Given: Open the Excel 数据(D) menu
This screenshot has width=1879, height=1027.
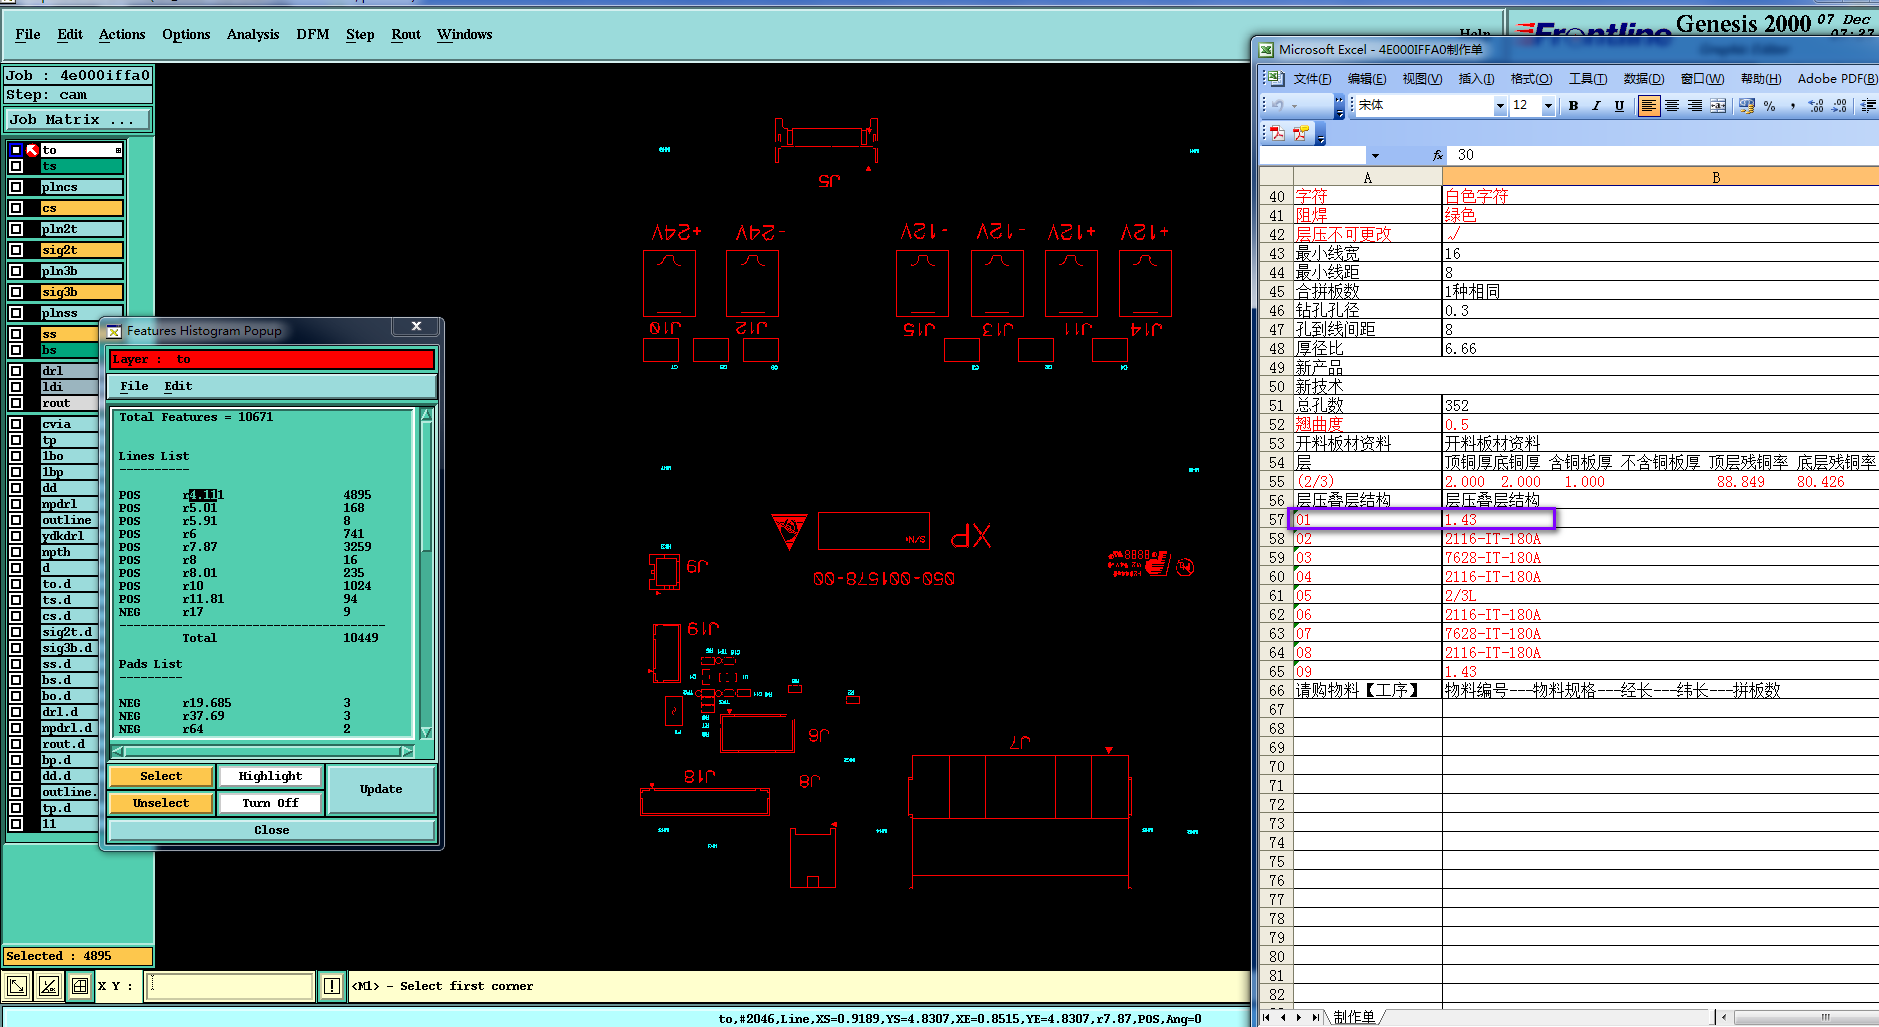Looking at the screenshot, I should pyautogui.click(x=1644, y=79).
